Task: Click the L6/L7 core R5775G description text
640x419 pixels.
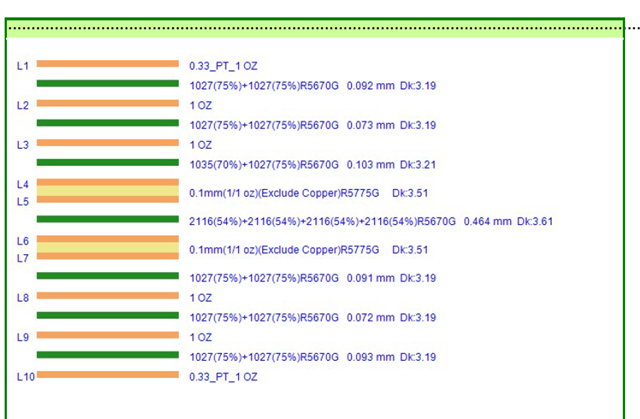Action: 284,250
